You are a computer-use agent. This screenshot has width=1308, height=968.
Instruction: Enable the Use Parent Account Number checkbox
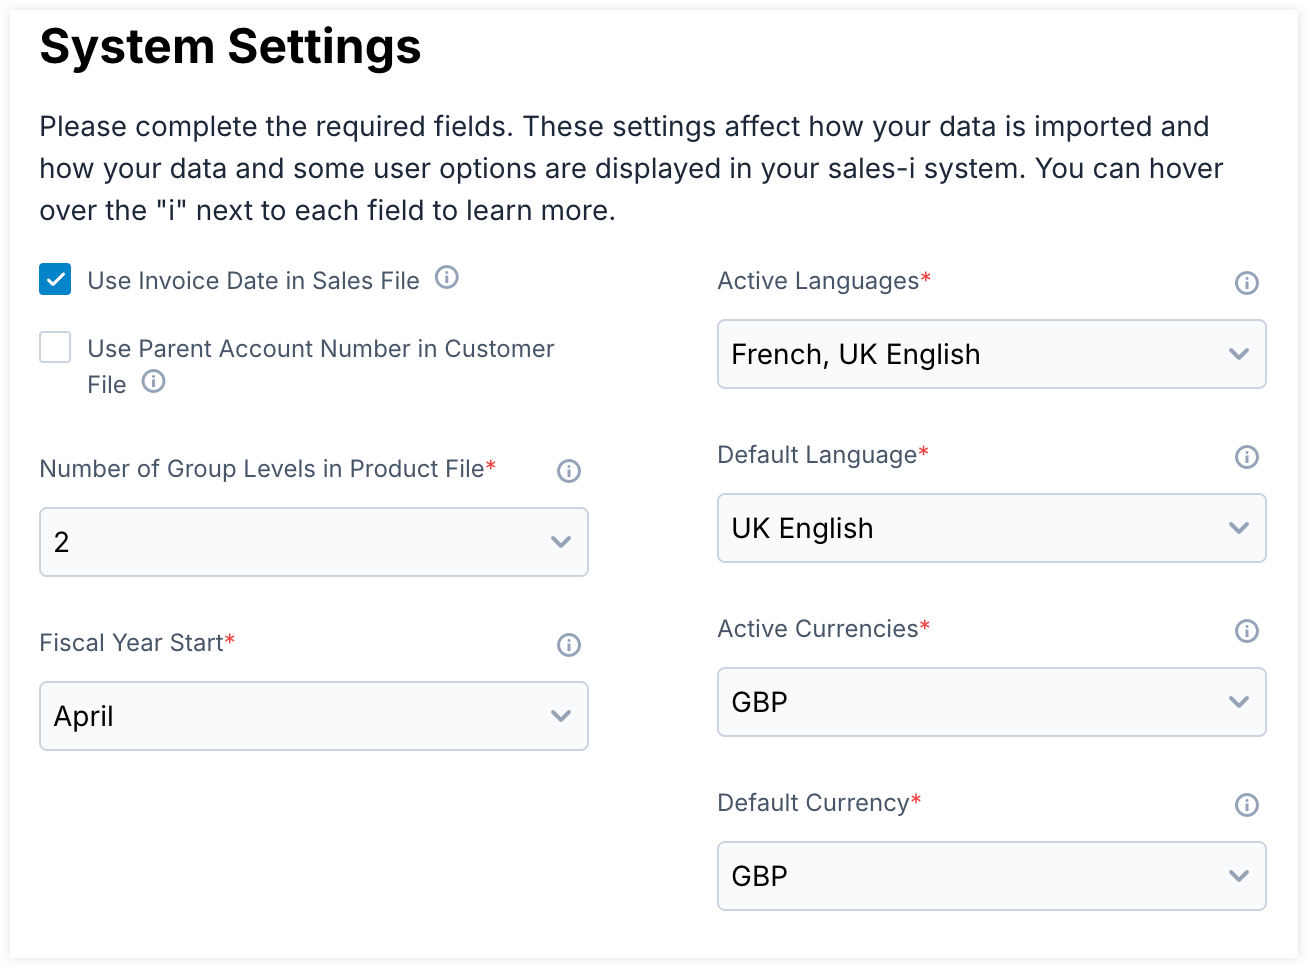[55, 347]
